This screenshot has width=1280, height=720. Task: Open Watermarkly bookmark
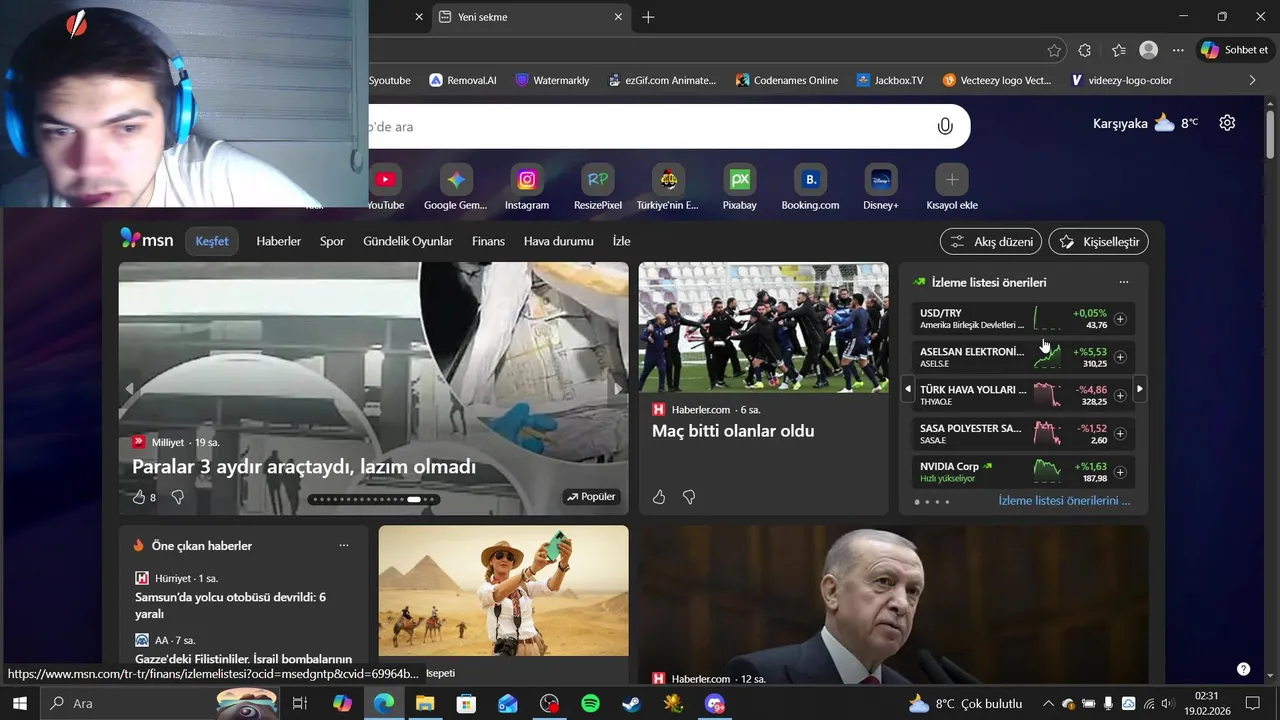click(x=552, y=80)
